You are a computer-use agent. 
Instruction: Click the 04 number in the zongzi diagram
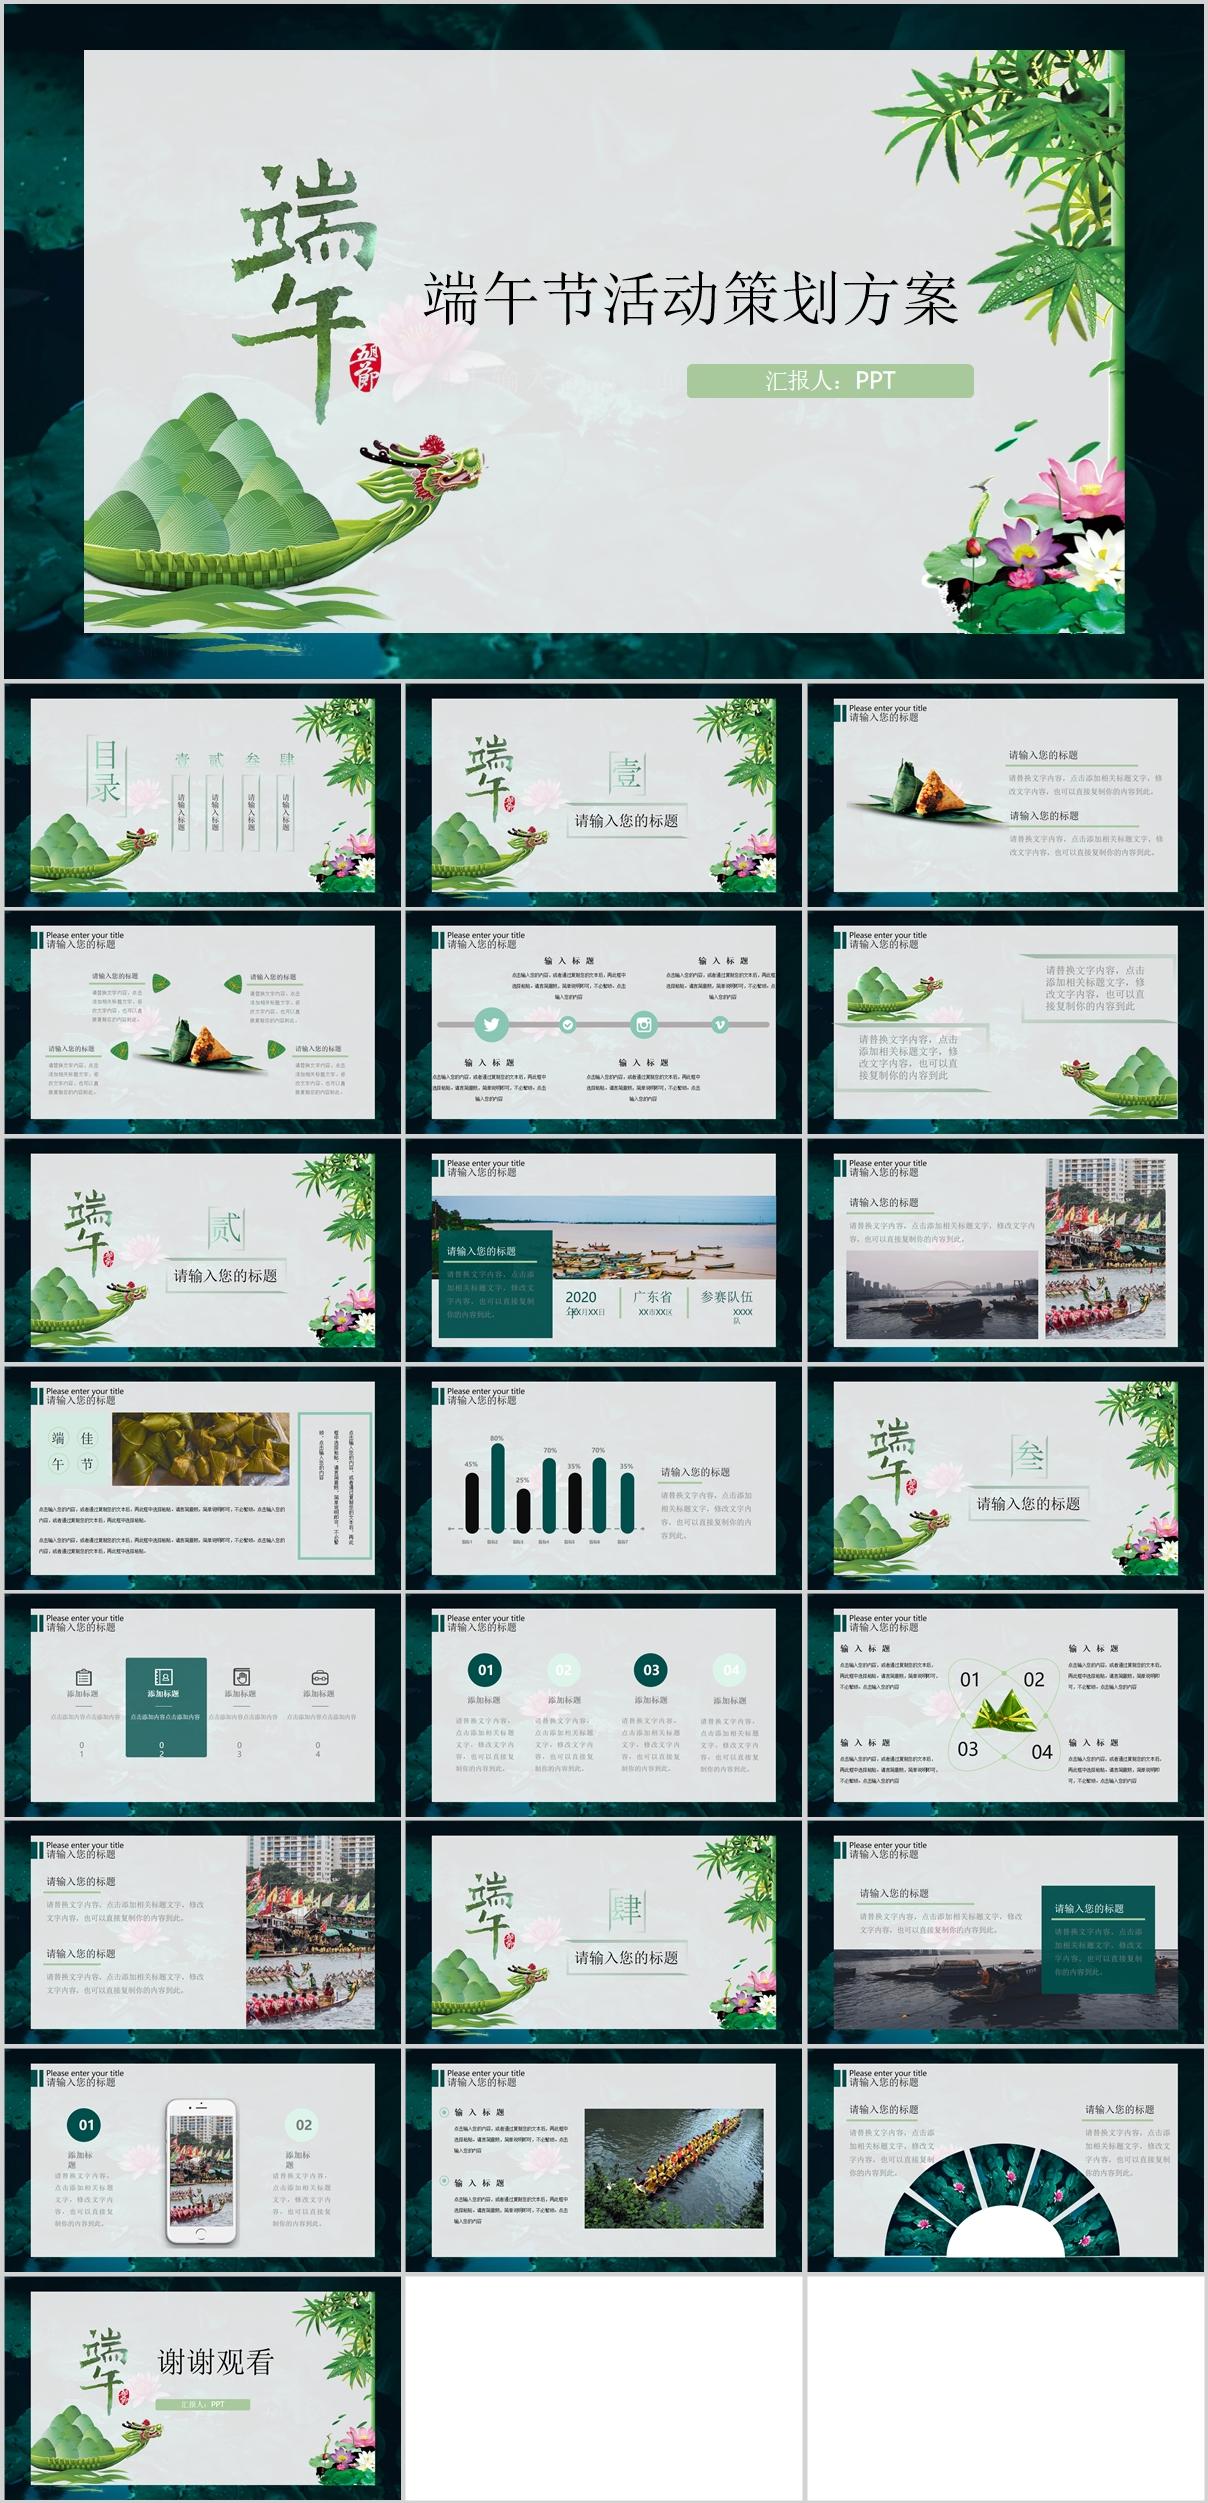click(x=1042, y=1752)
